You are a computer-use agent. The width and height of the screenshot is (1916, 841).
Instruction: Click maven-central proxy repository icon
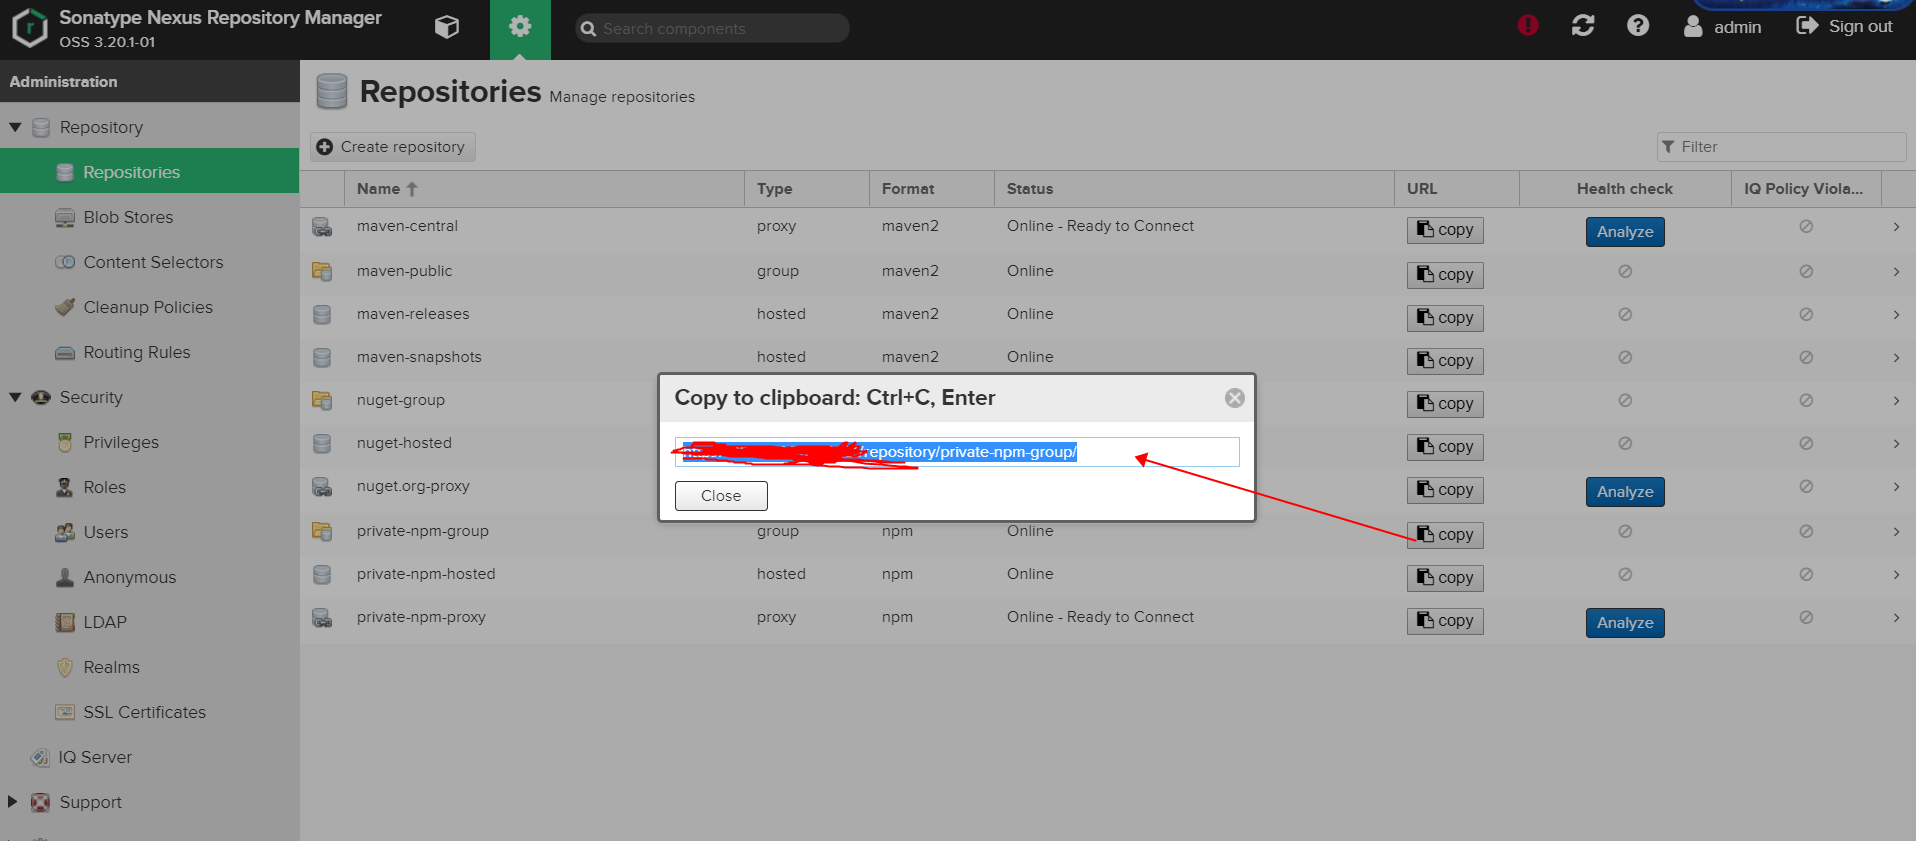322,227
